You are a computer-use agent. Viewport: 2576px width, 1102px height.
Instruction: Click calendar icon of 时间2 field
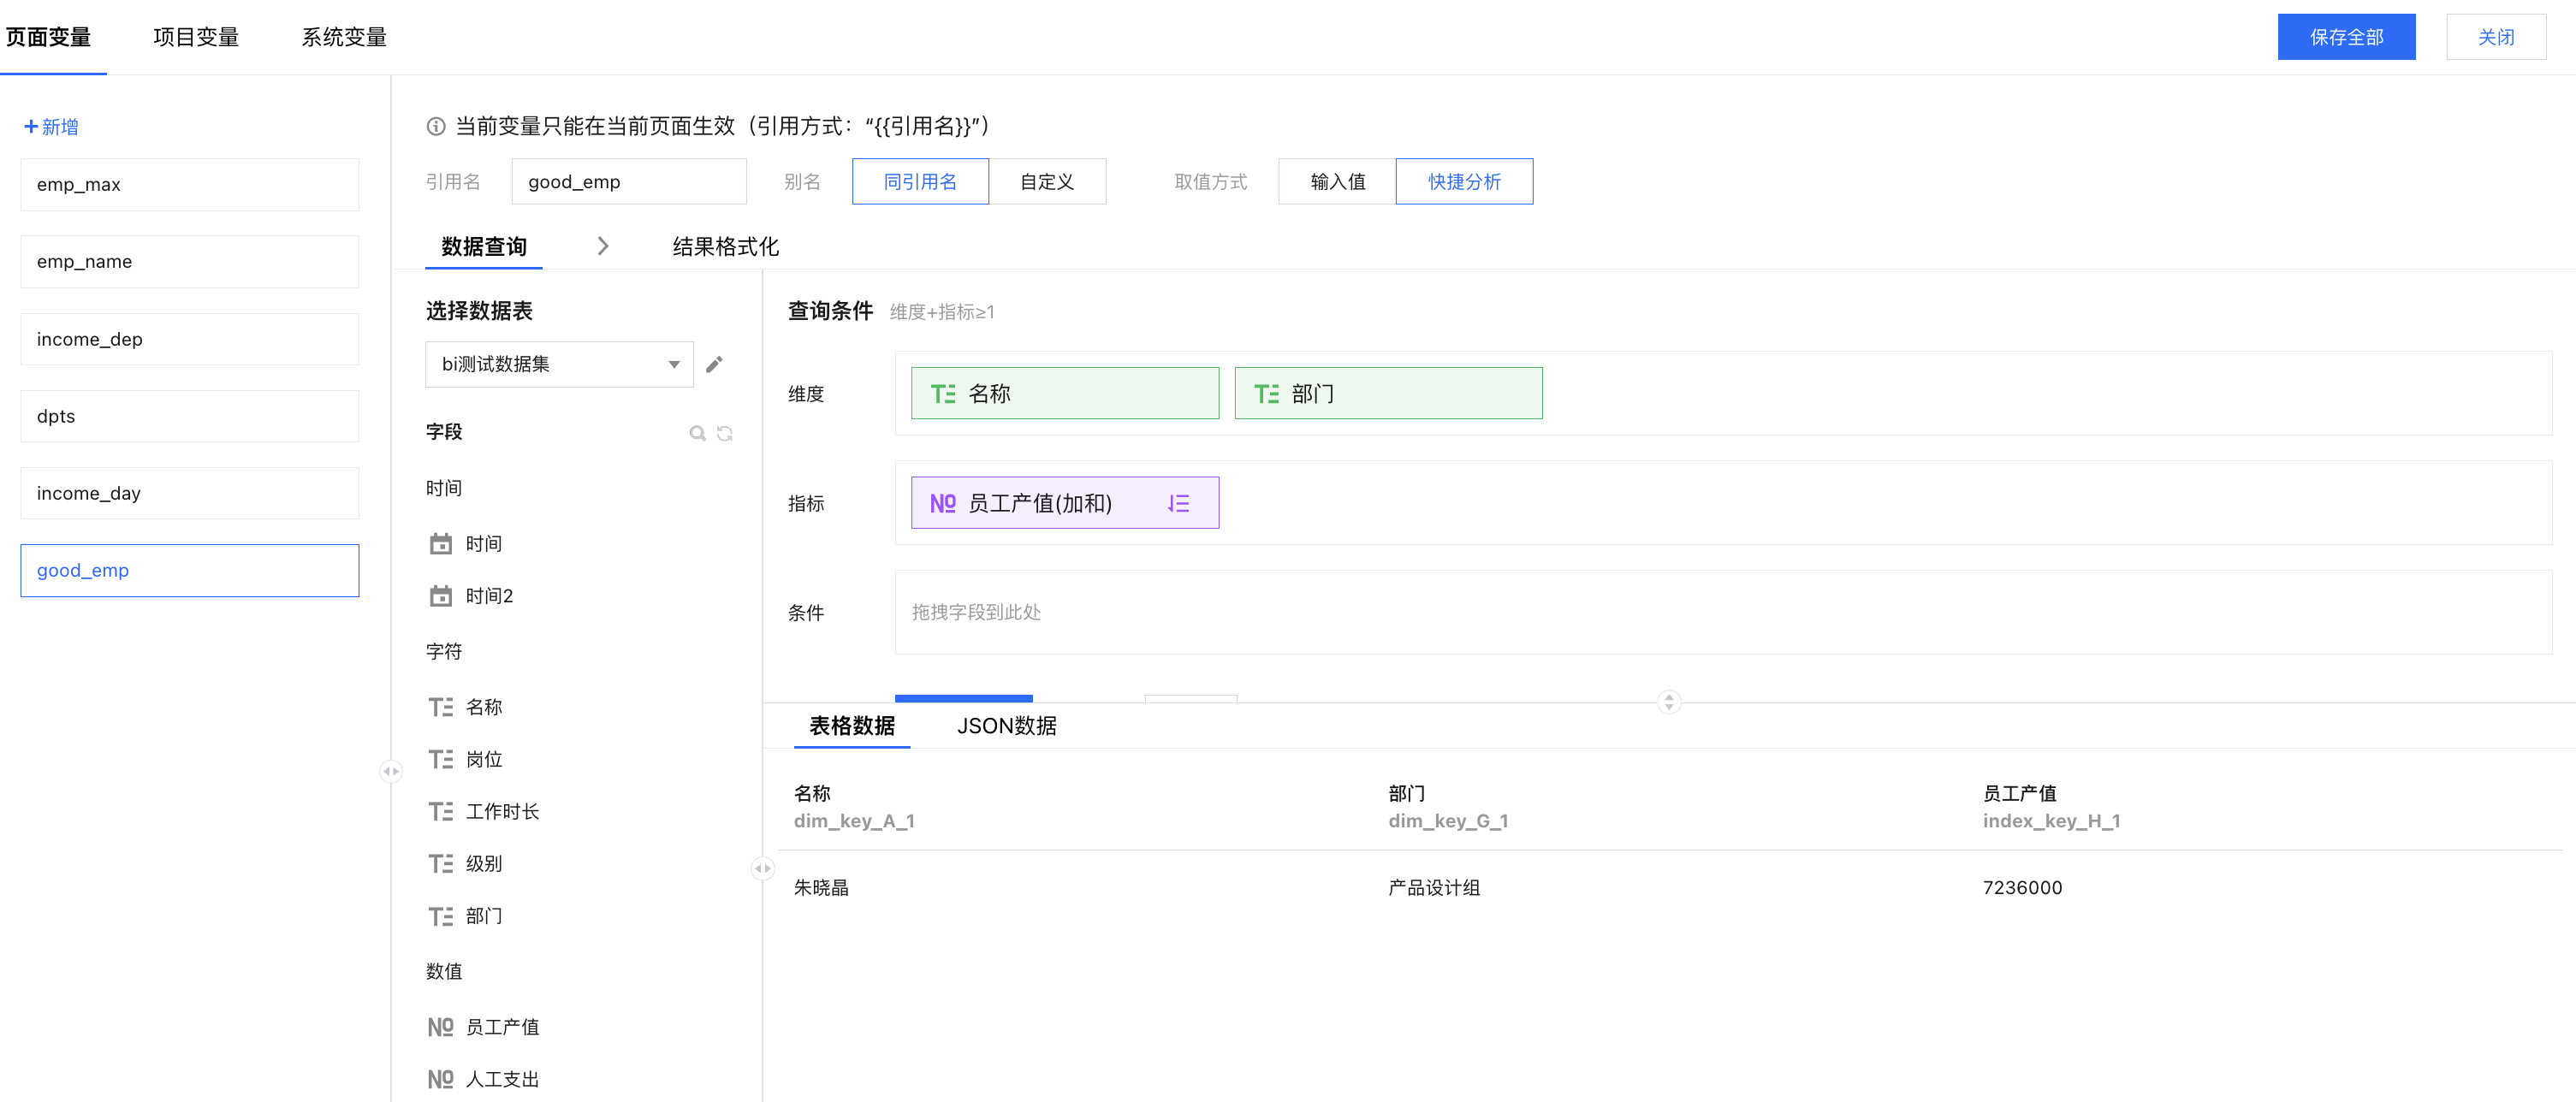(440, 596)
